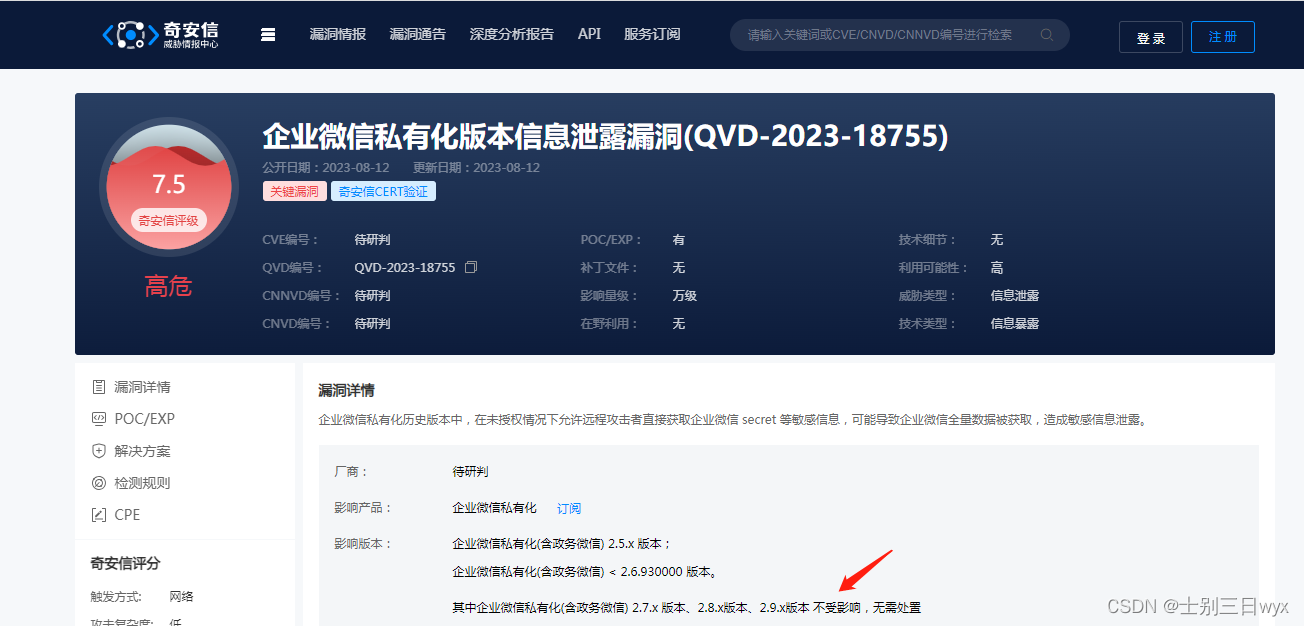This screenshot has width=1304, height=626.
Task: Click the 奇安信评分 sidebar heading
Action: pyautogui.click(x=125, y=563)
